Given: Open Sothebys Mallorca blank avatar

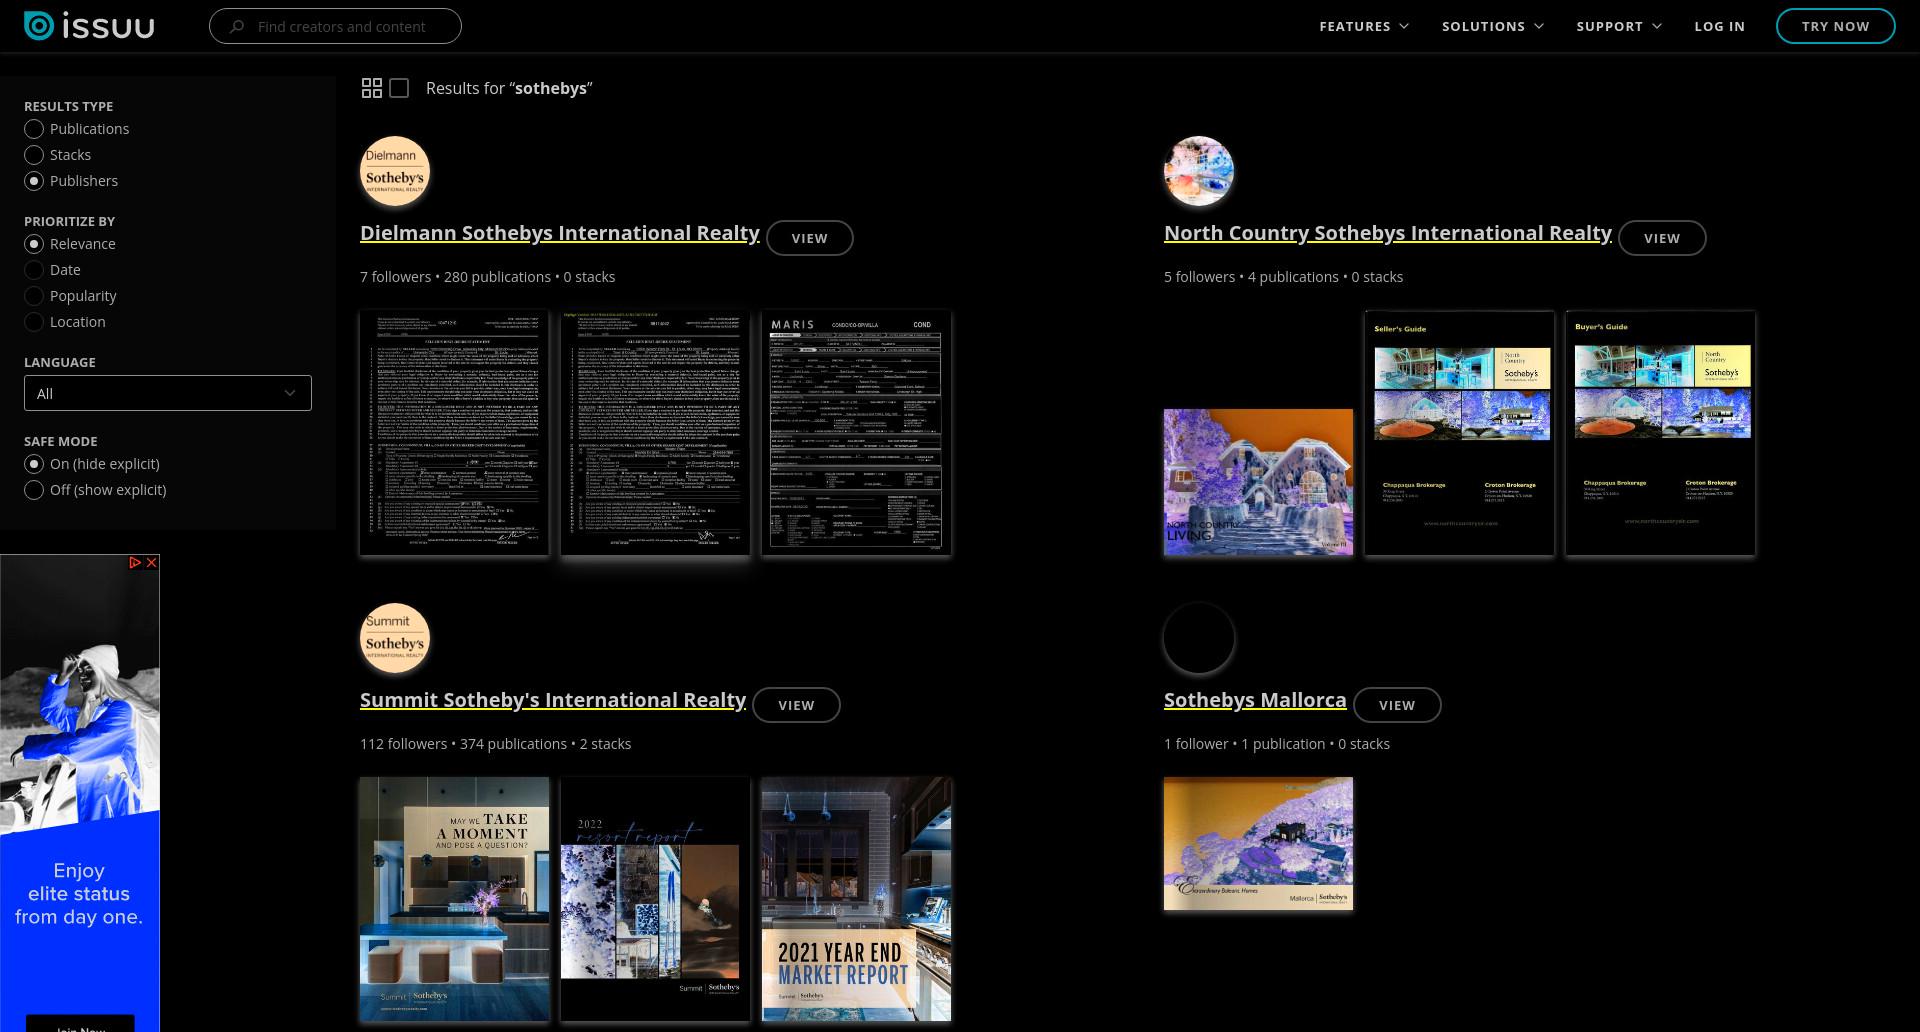Looking at the screenshot, I should 1199,638.
